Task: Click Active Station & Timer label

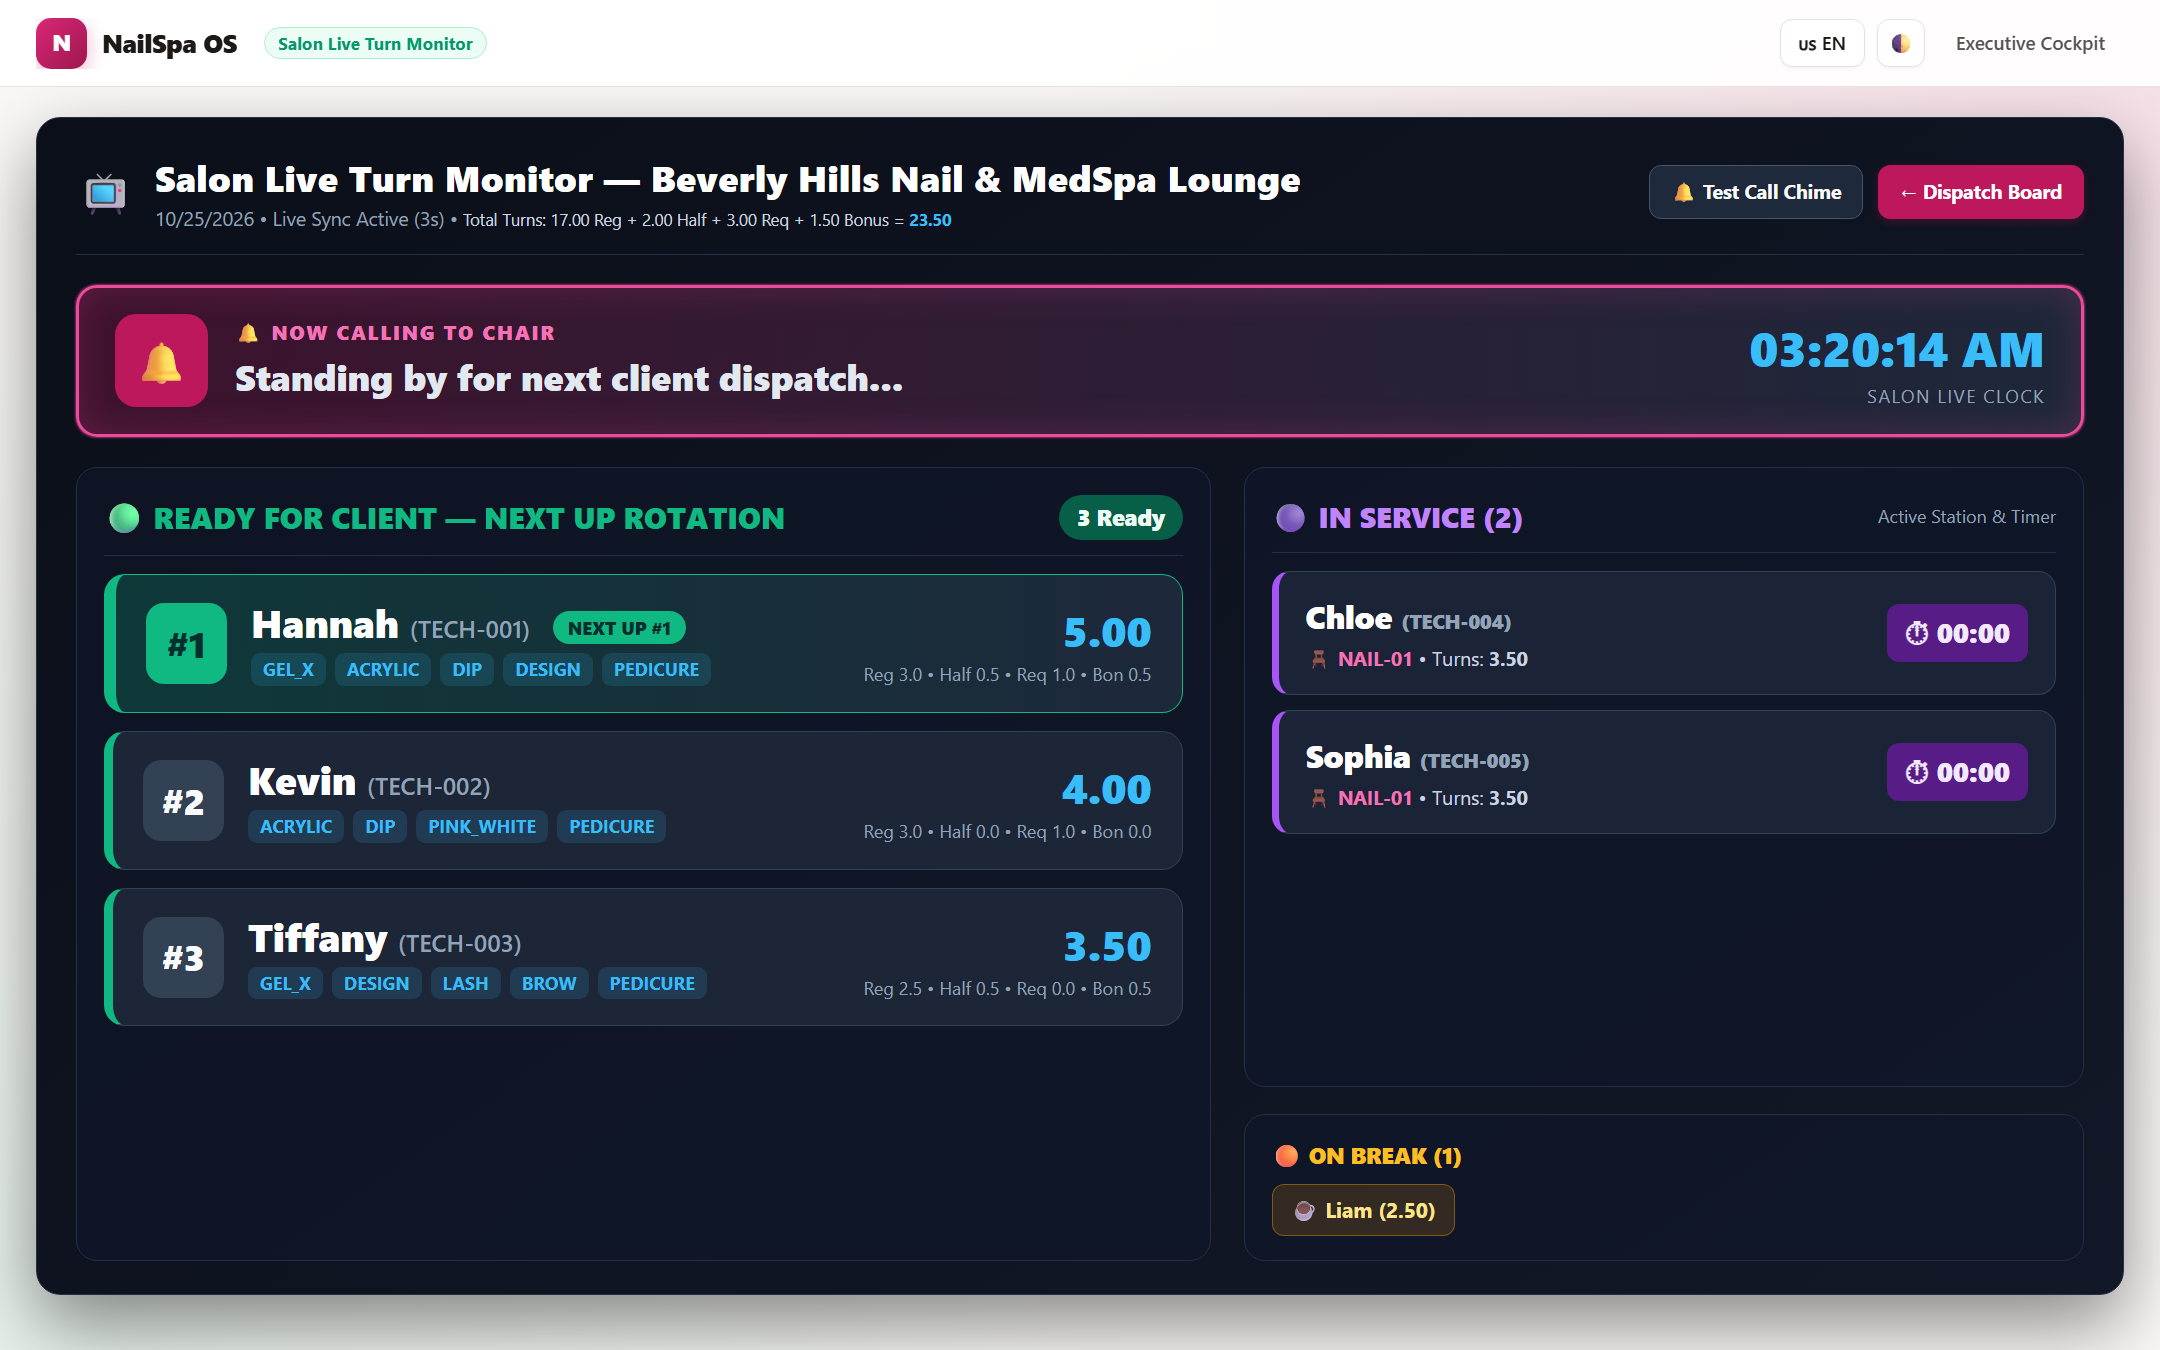Action: pos(1966,517)
